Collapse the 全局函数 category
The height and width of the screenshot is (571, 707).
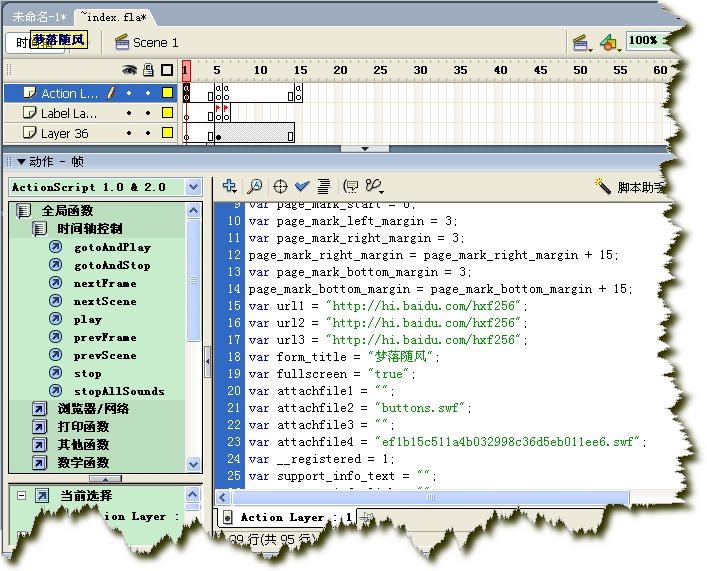[x=23, y=210]
